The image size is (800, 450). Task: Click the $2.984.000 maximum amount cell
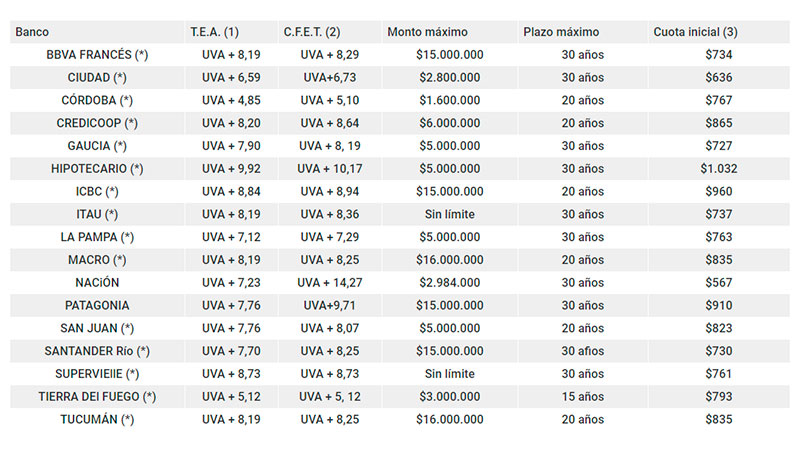click(449, 283)
